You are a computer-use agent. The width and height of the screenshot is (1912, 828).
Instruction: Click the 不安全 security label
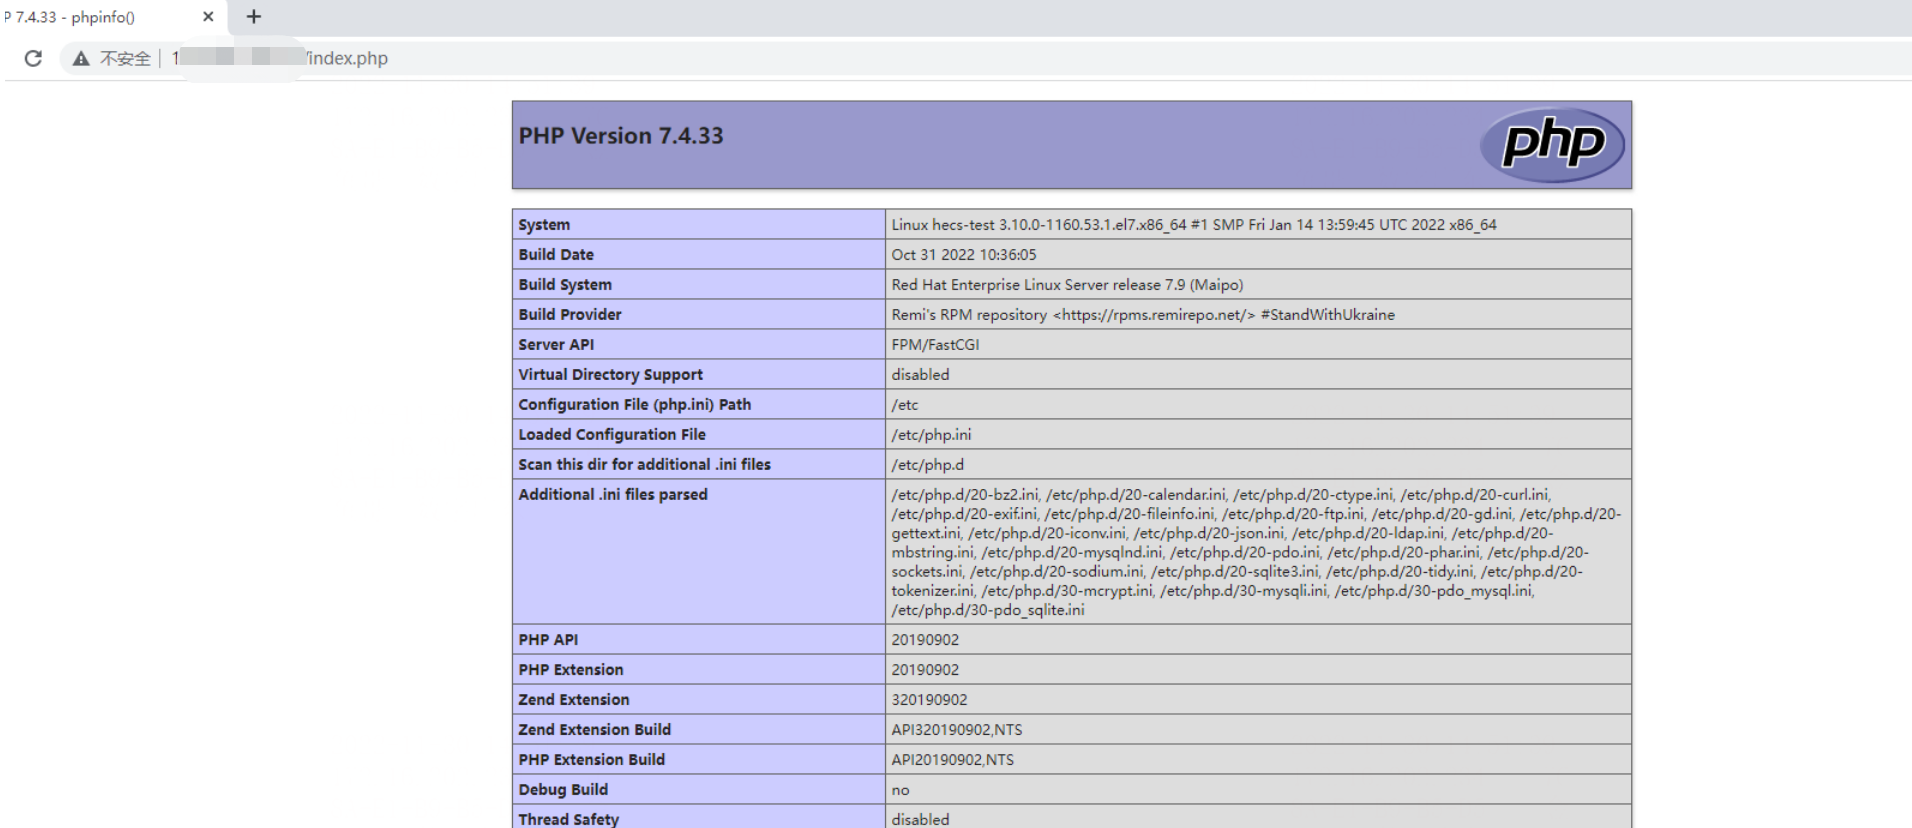click(x=125, y=59)
